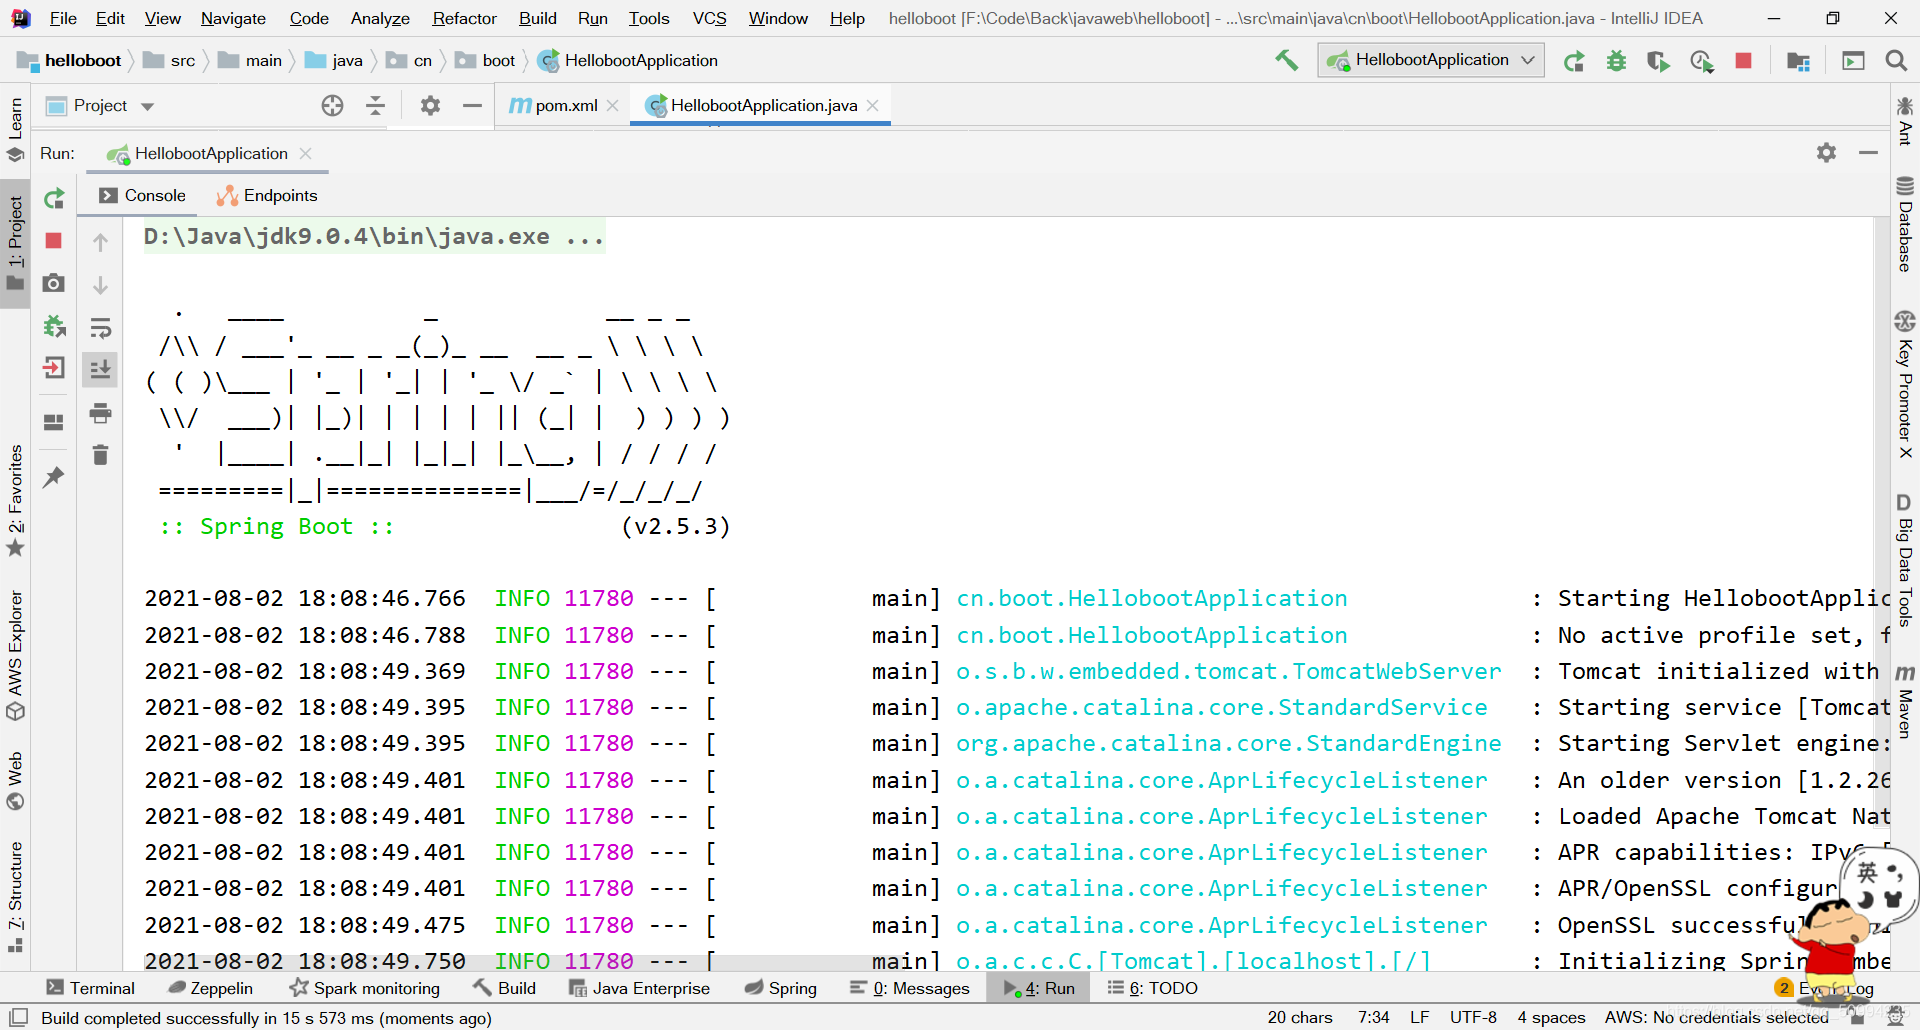Image resolution: width=1920 pixels, height=1030 pixels.
Task: Open Java Enterprise tool window
Action: [x=639, y=988]
